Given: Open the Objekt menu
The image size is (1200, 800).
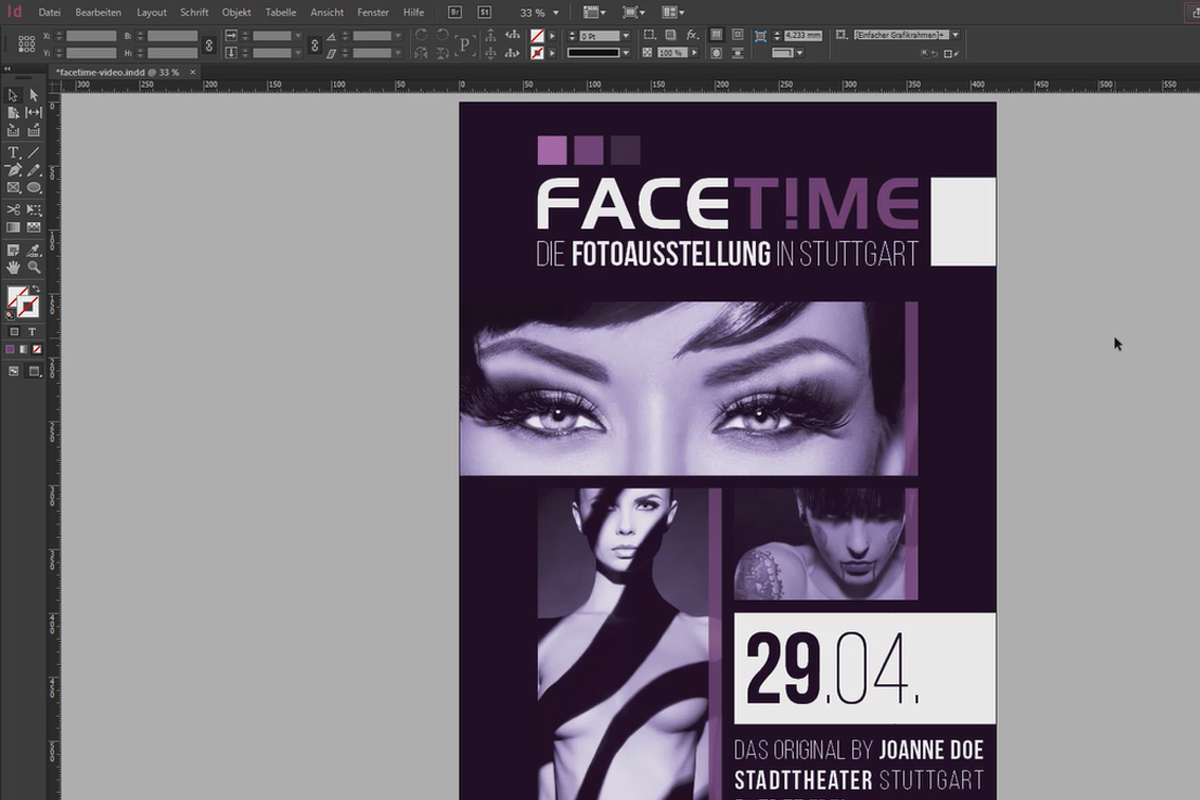Looking at the screenshot, I should (236, 13).
